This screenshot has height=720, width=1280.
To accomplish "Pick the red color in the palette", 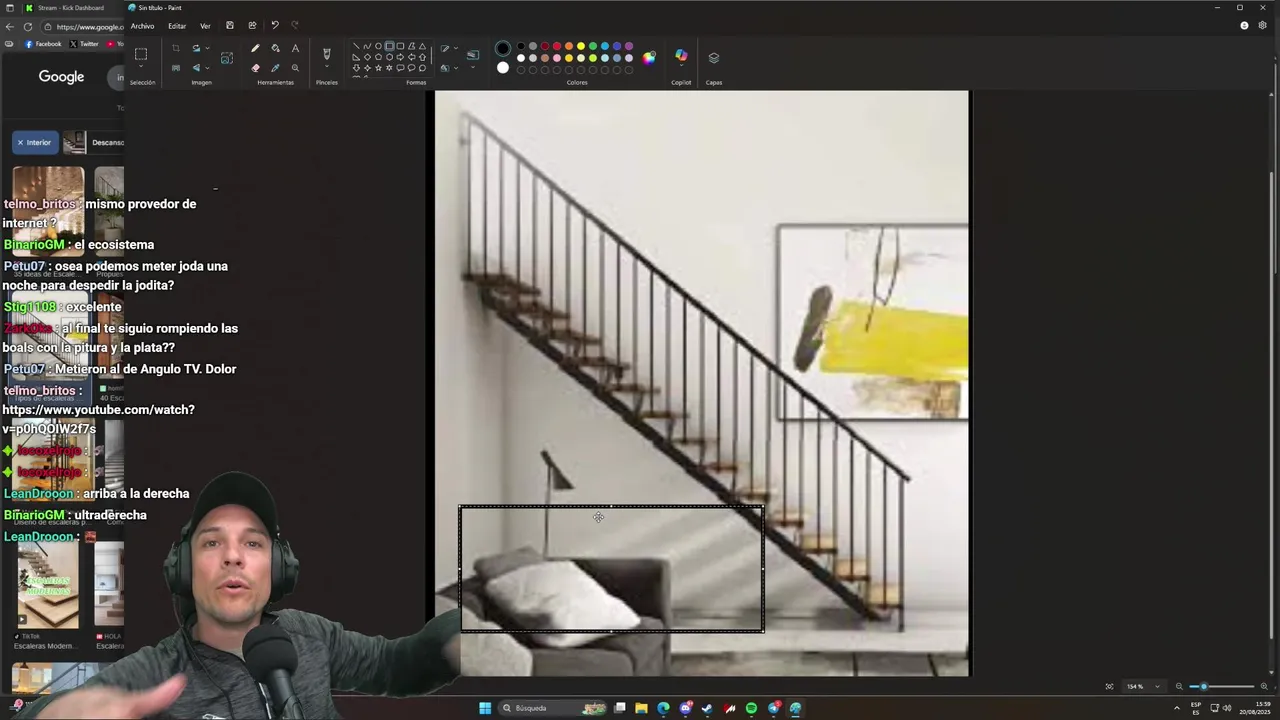I will click(x=557, y=46).
